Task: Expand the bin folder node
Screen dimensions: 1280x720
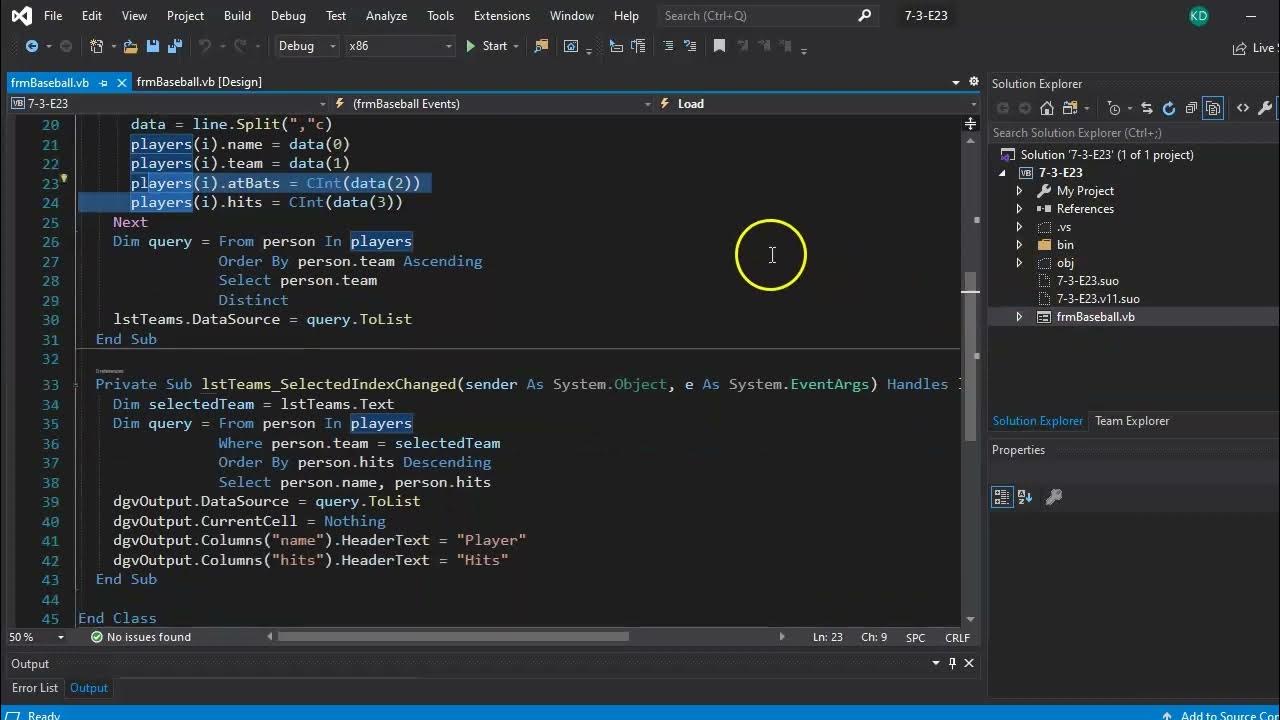Action: [1019, 245]
